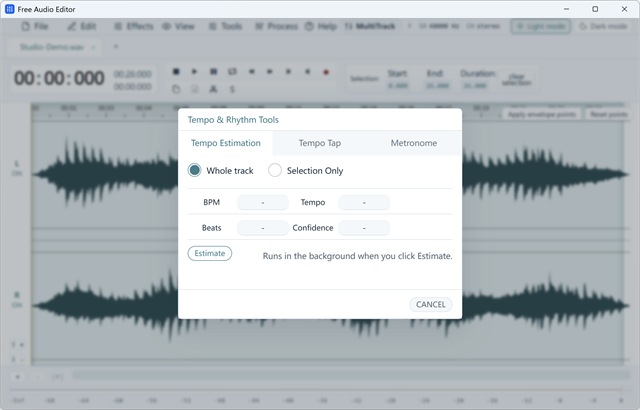
Task: Click the Play button in transport
Action: tap(194, 72)
